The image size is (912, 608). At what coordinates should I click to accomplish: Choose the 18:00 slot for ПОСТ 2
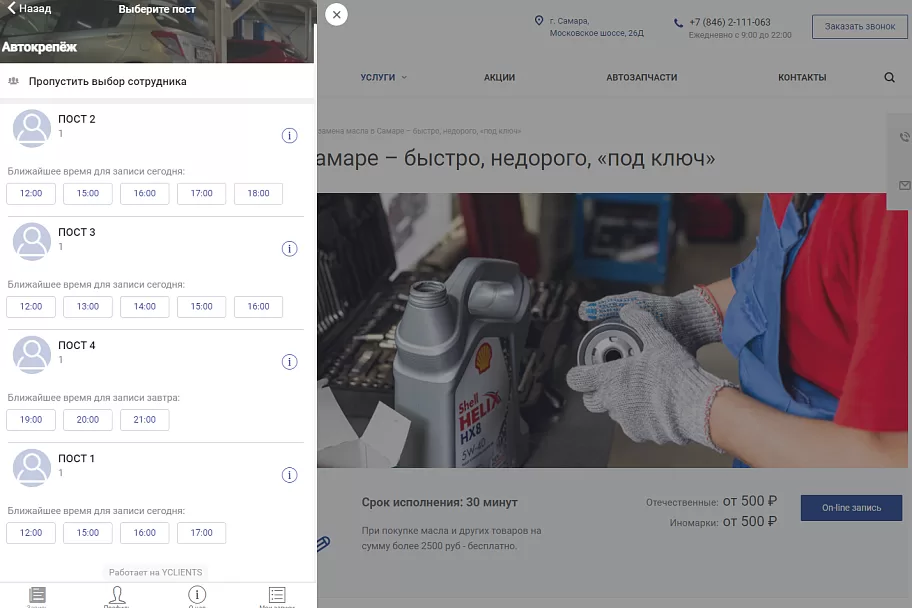click(x=258, y=194)
